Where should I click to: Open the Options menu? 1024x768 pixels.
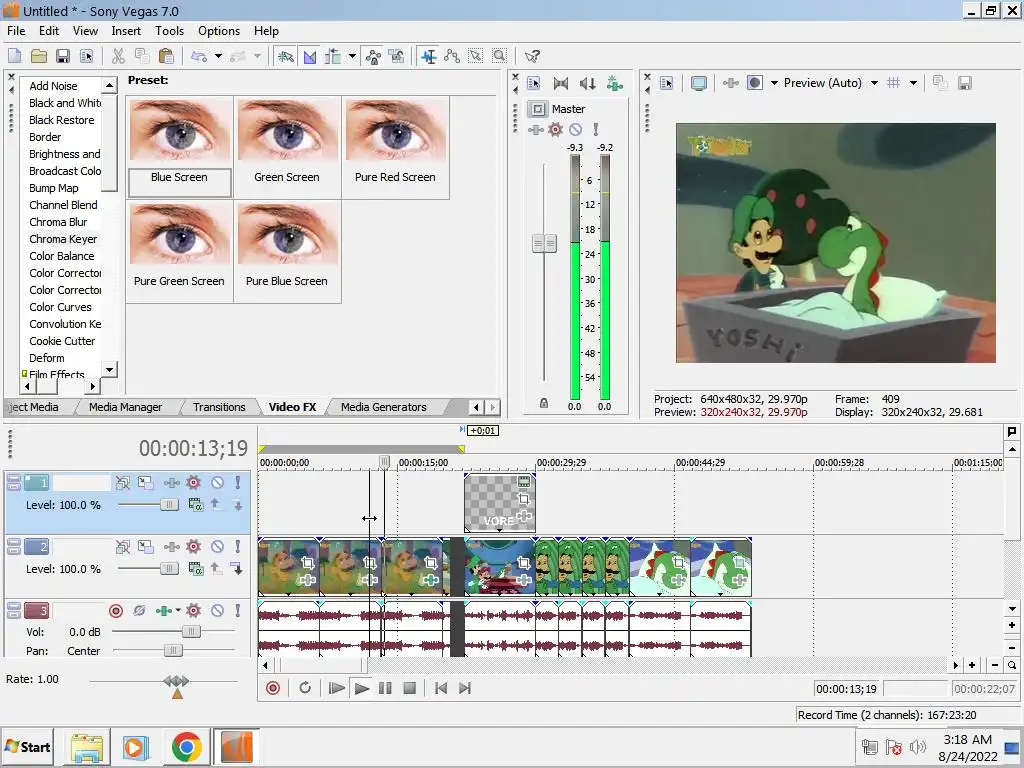tap(219, 31)
